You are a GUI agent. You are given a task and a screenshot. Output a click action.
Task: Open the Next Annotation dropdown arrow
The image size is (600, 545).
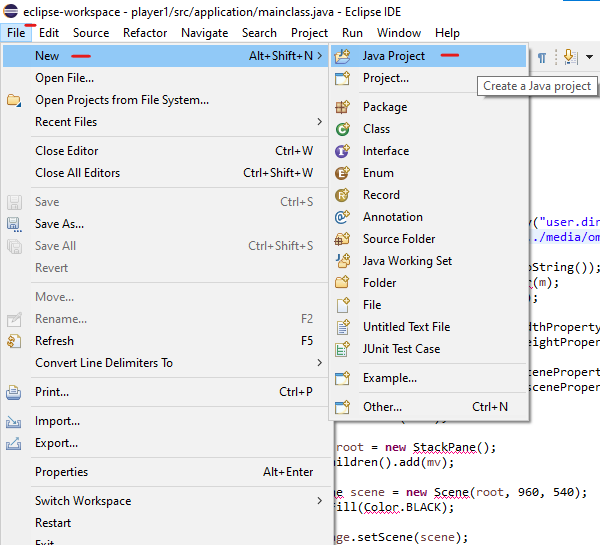click(x=589, y=57)
